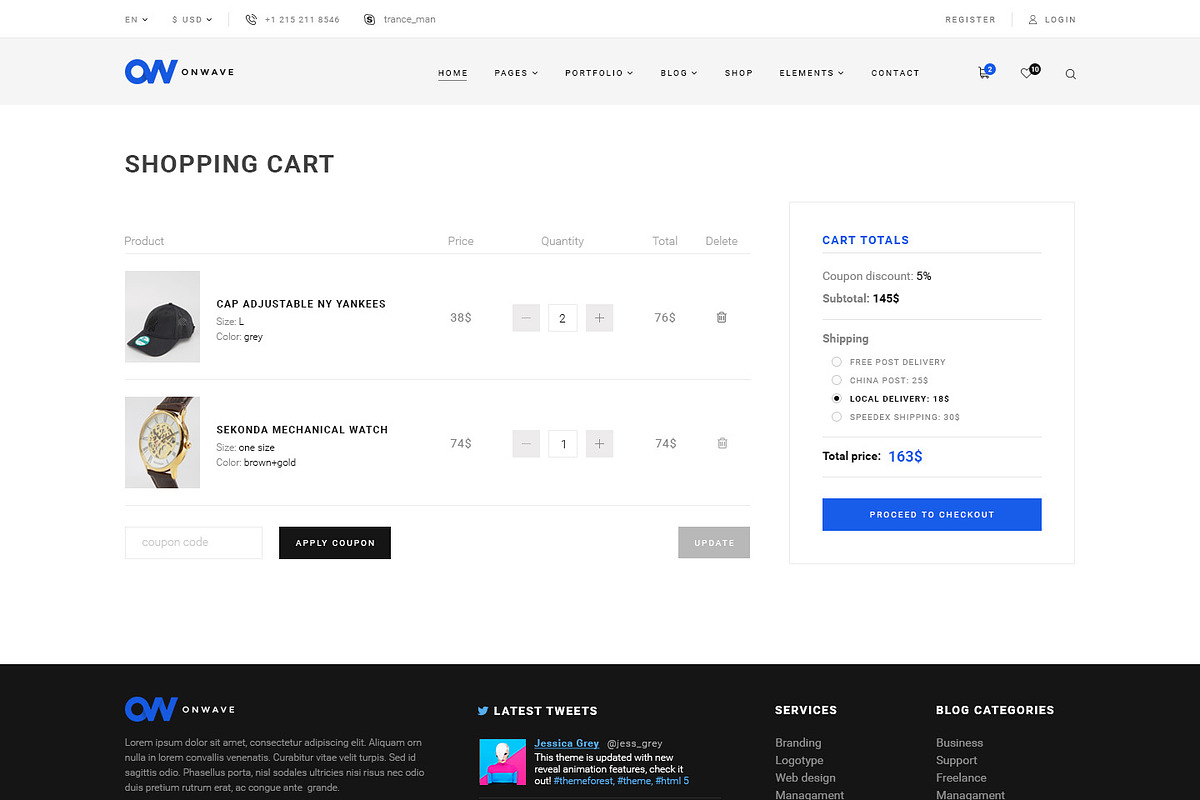Open the shopping cart icon in header

[x=985, y=72]
